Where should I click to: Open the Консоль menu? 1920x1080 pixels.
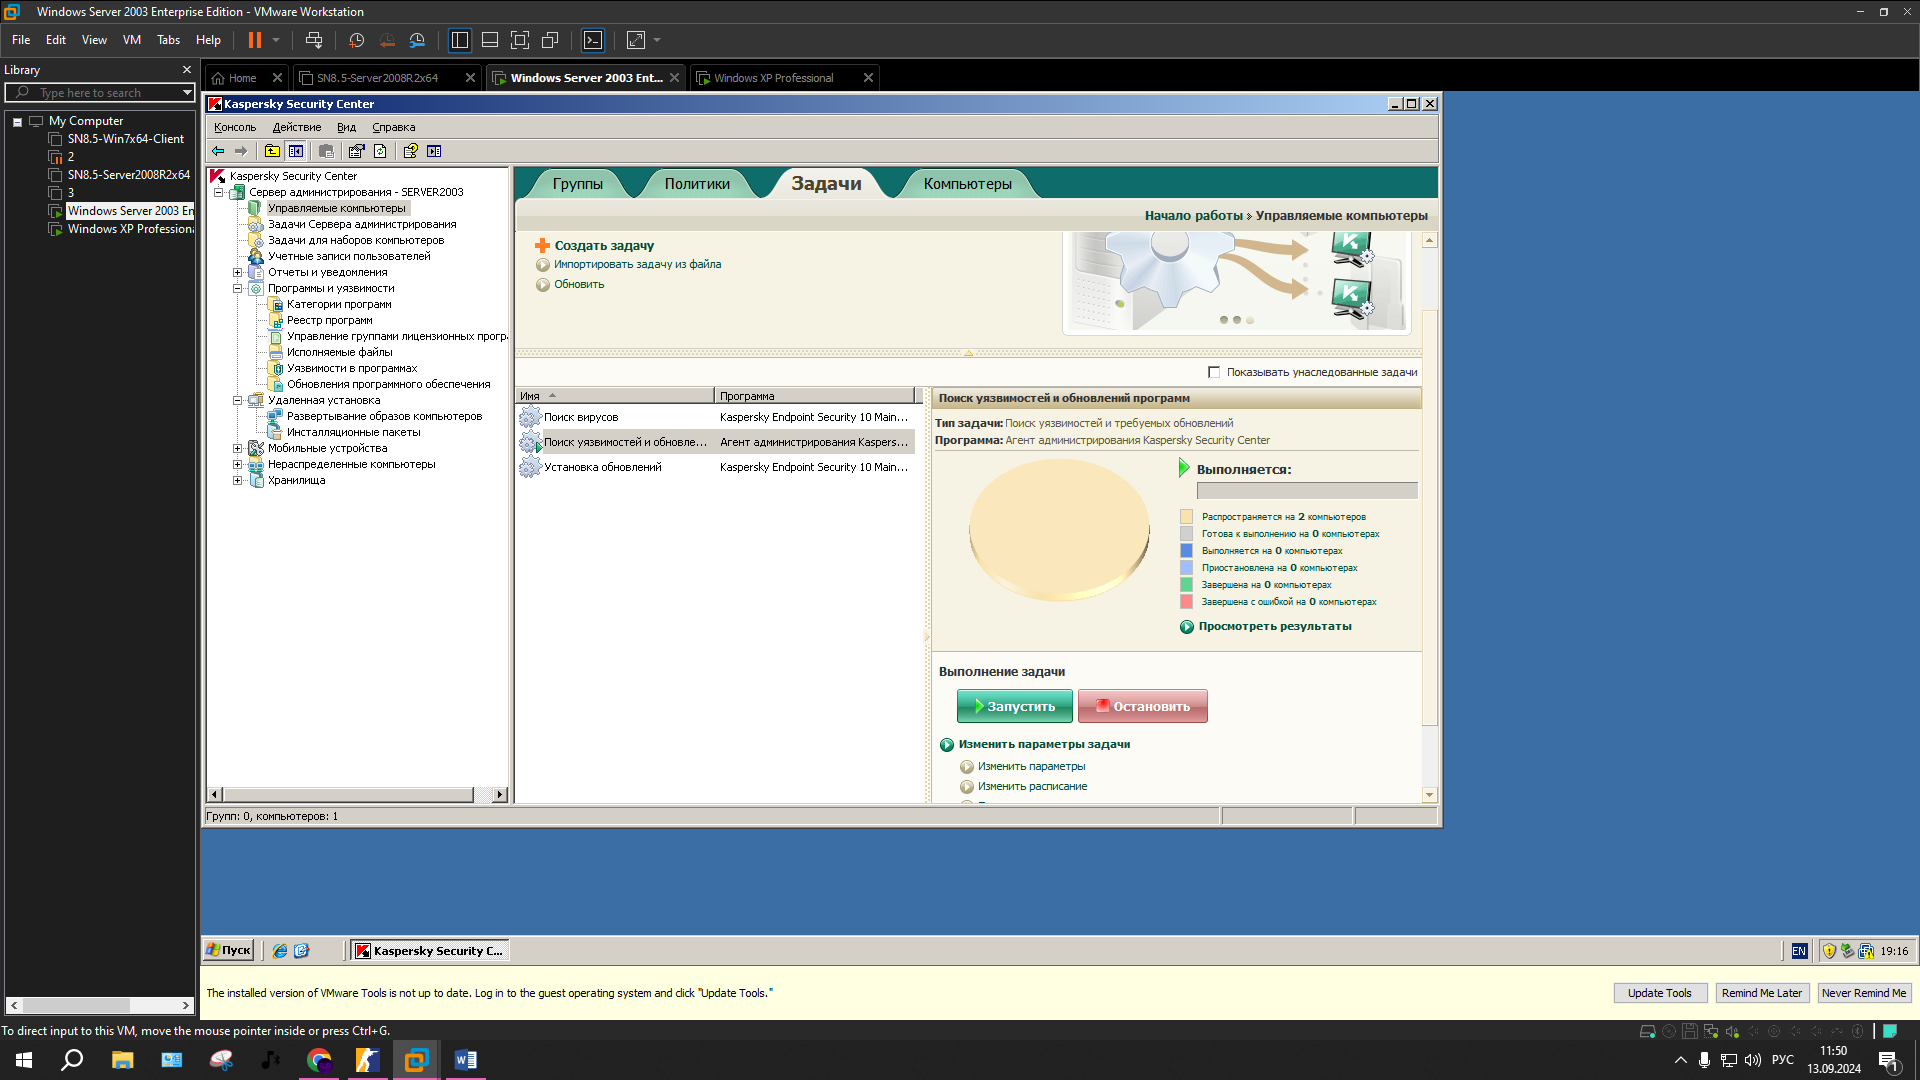click(x=235, y=127)
